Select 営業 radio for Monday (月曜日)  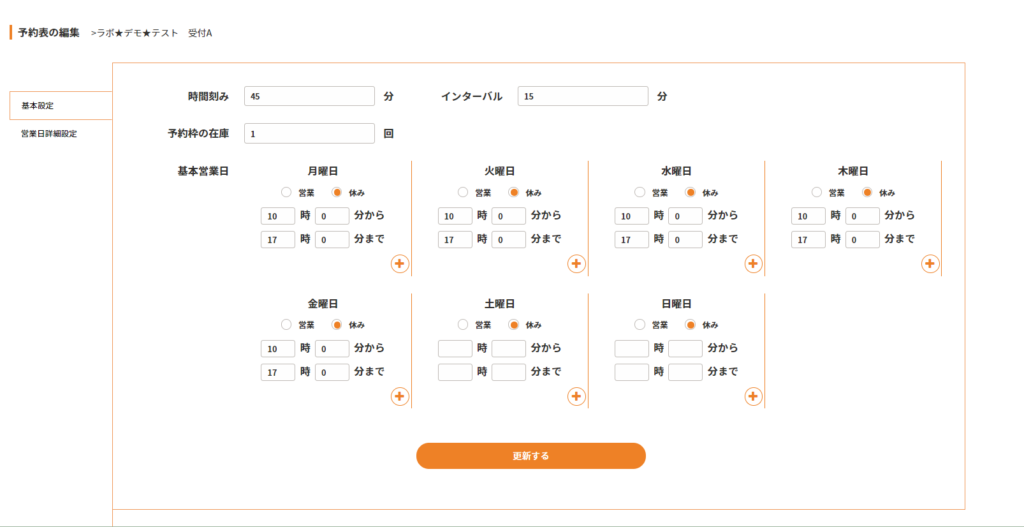click(286, 192)
